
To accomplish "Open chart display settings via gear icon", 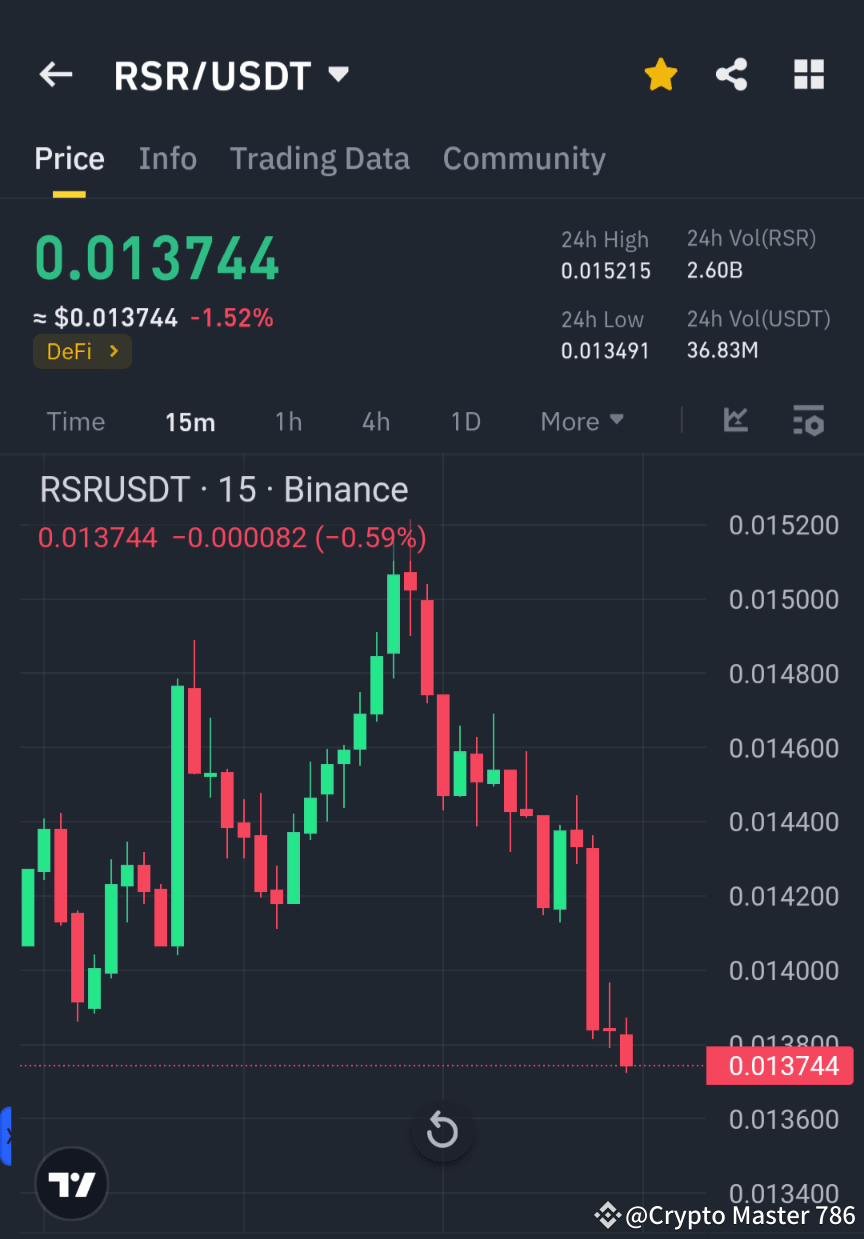I will (x=809, y=421).
